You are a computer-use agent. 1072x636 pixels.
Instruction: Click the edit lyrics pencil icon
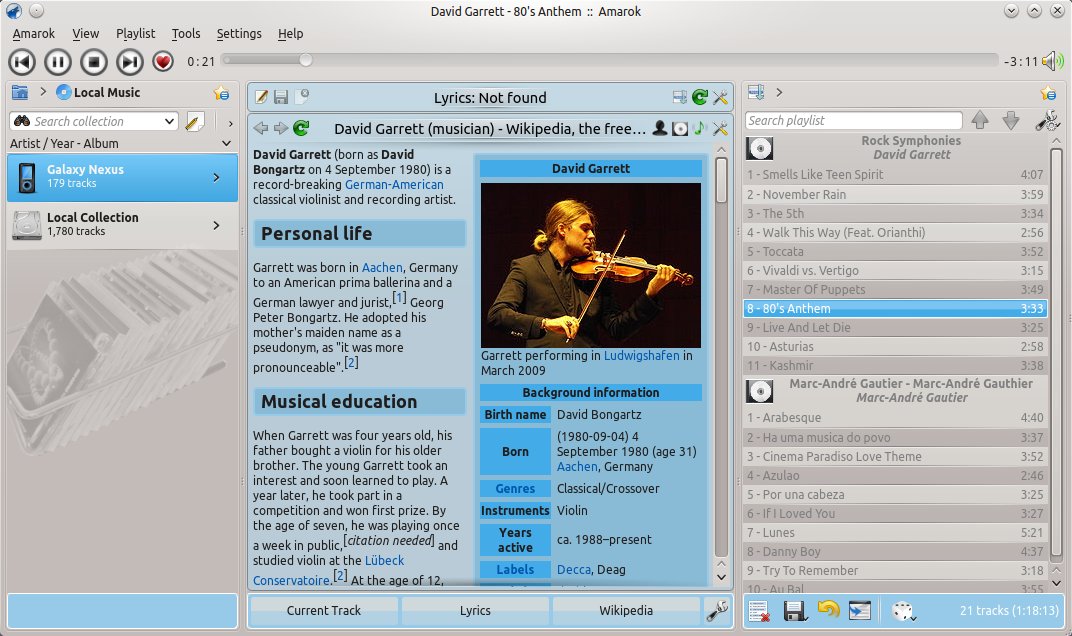click(x=261, y=97)
